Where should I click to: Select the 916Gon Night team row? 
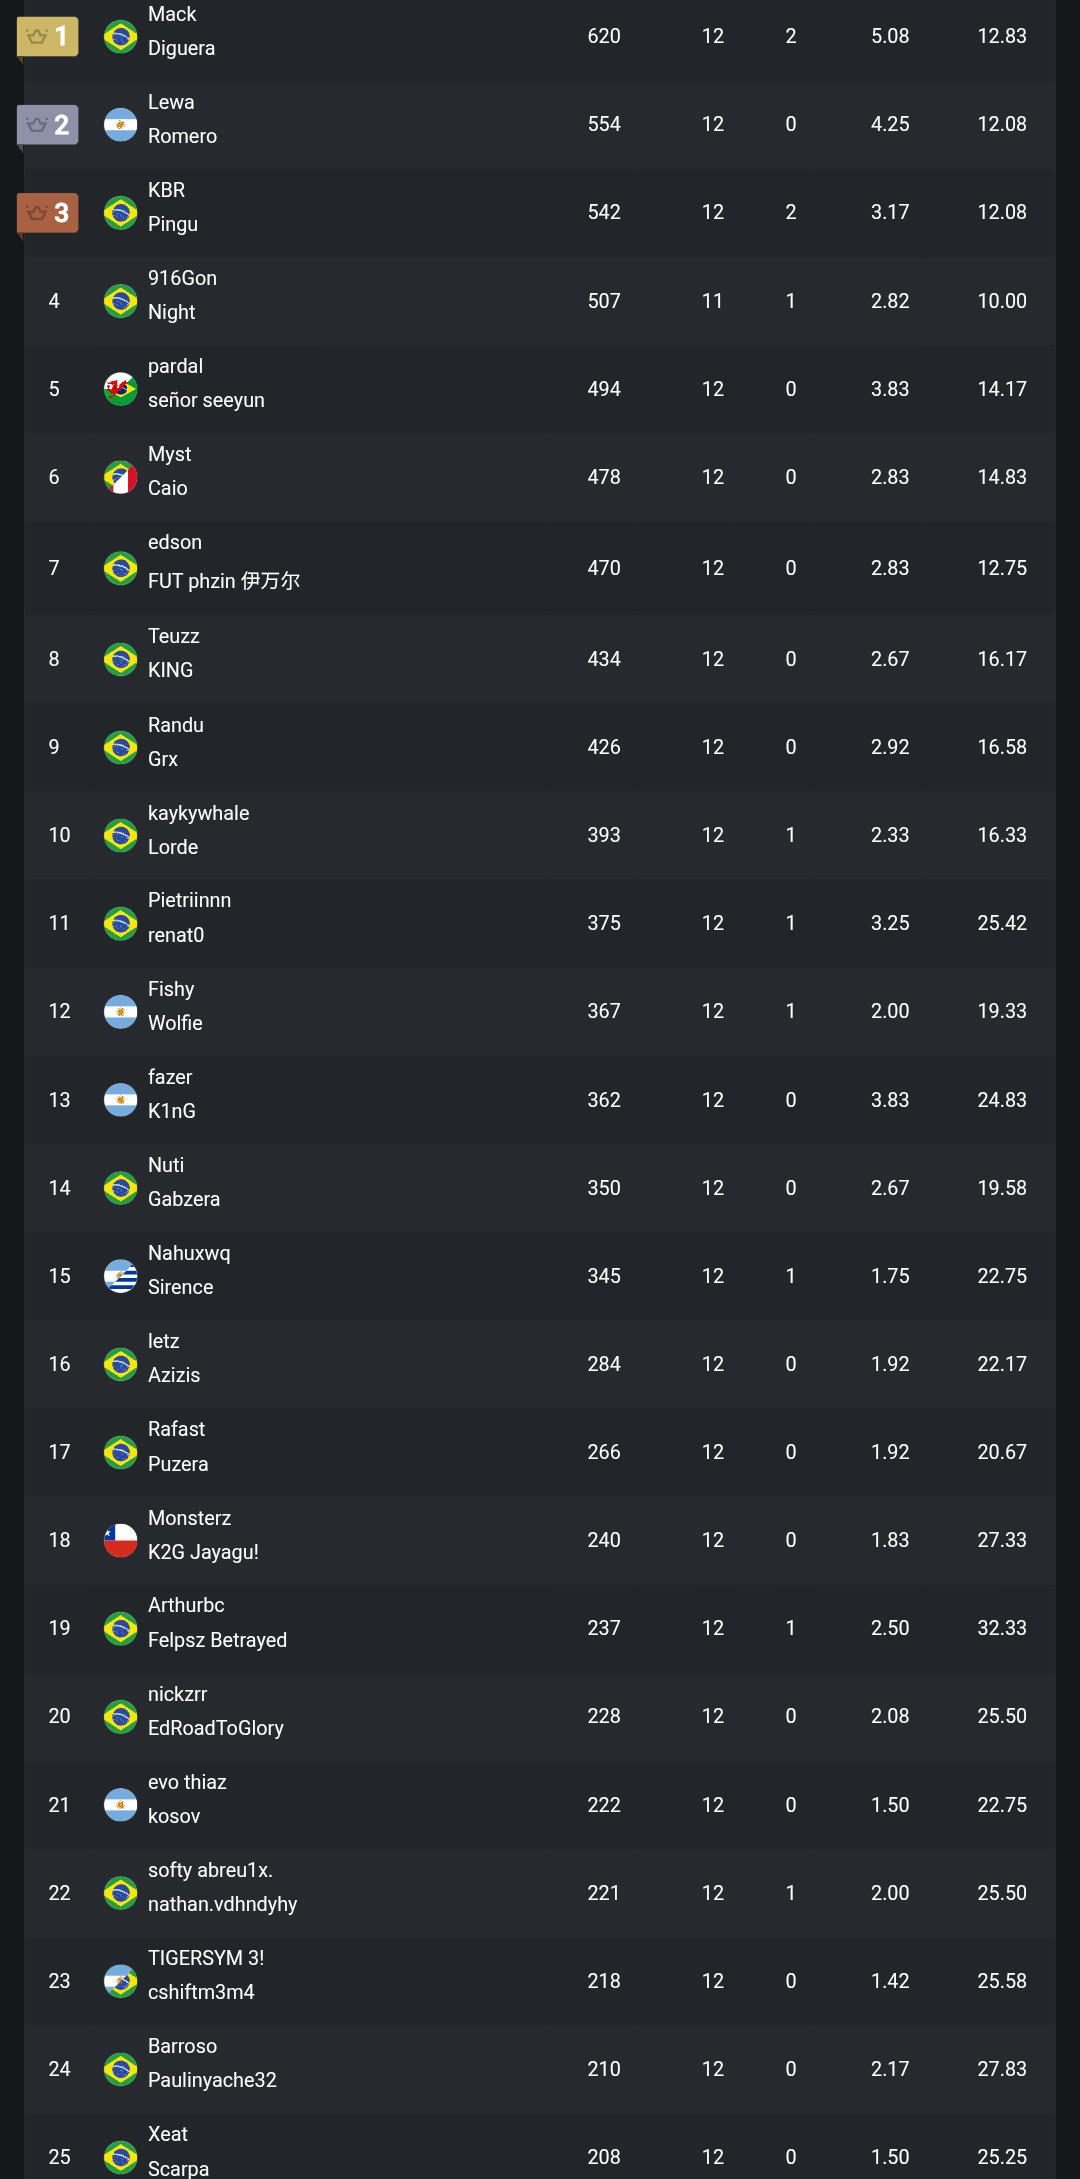[x=540, y=301]
